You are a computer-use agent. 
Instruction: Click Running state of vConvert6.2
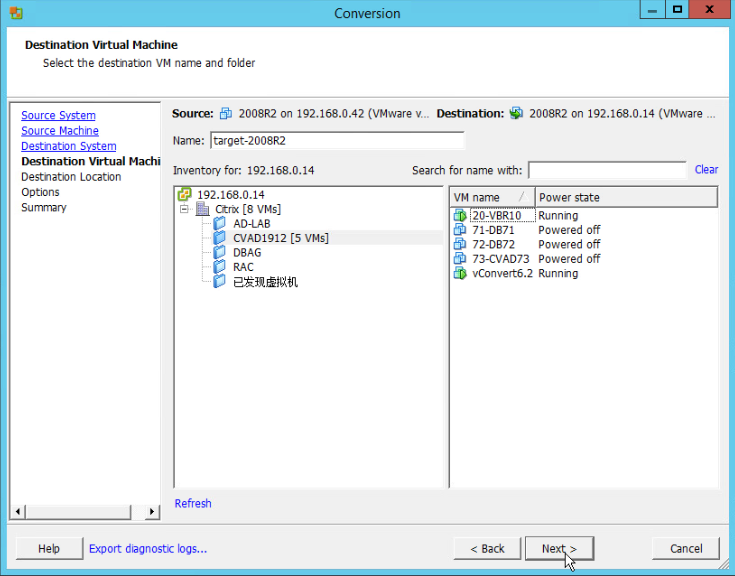pos(558,273)
